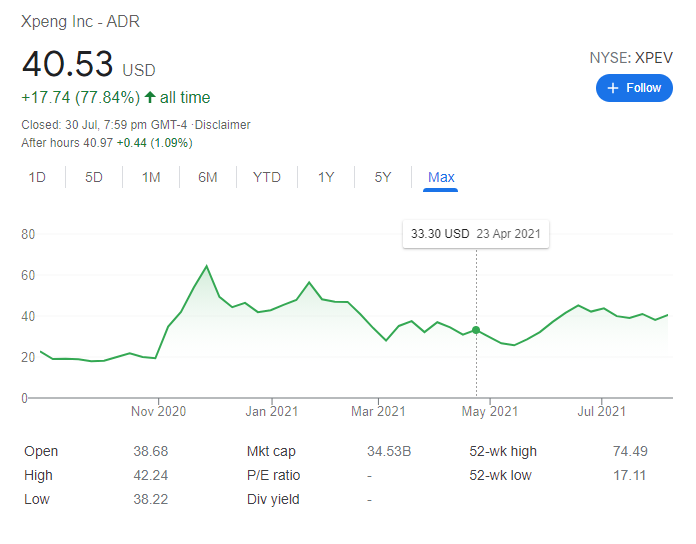Click the Xpeng Inc - ADR title

tap(80, 21)
